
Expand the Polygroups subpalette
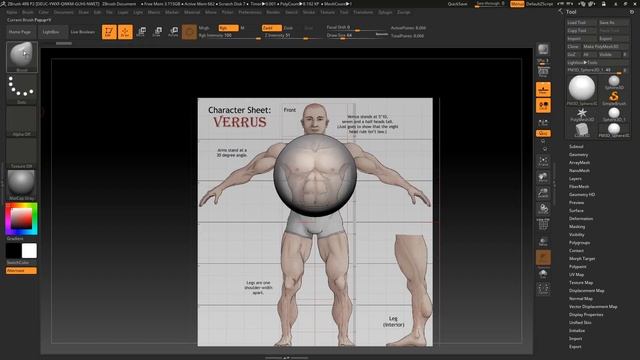pyautogui.click(x=579, y=242)
